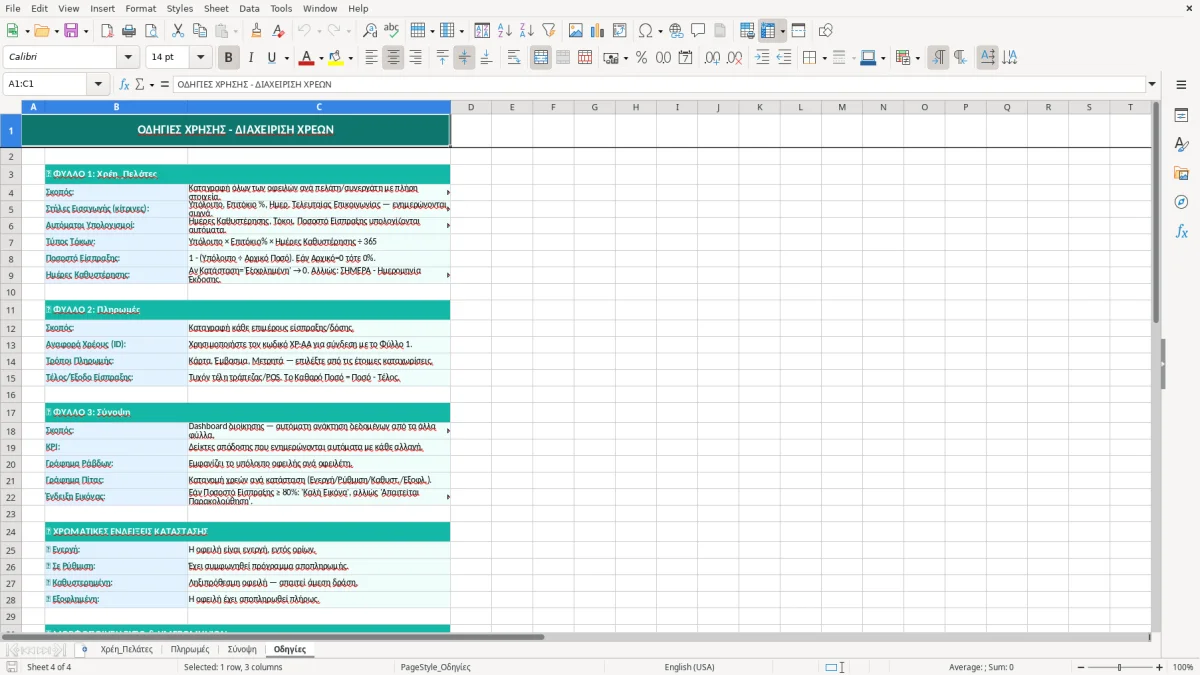
Task: Click the Clone Formatting paintbrush icon
Action: point(256,31)
